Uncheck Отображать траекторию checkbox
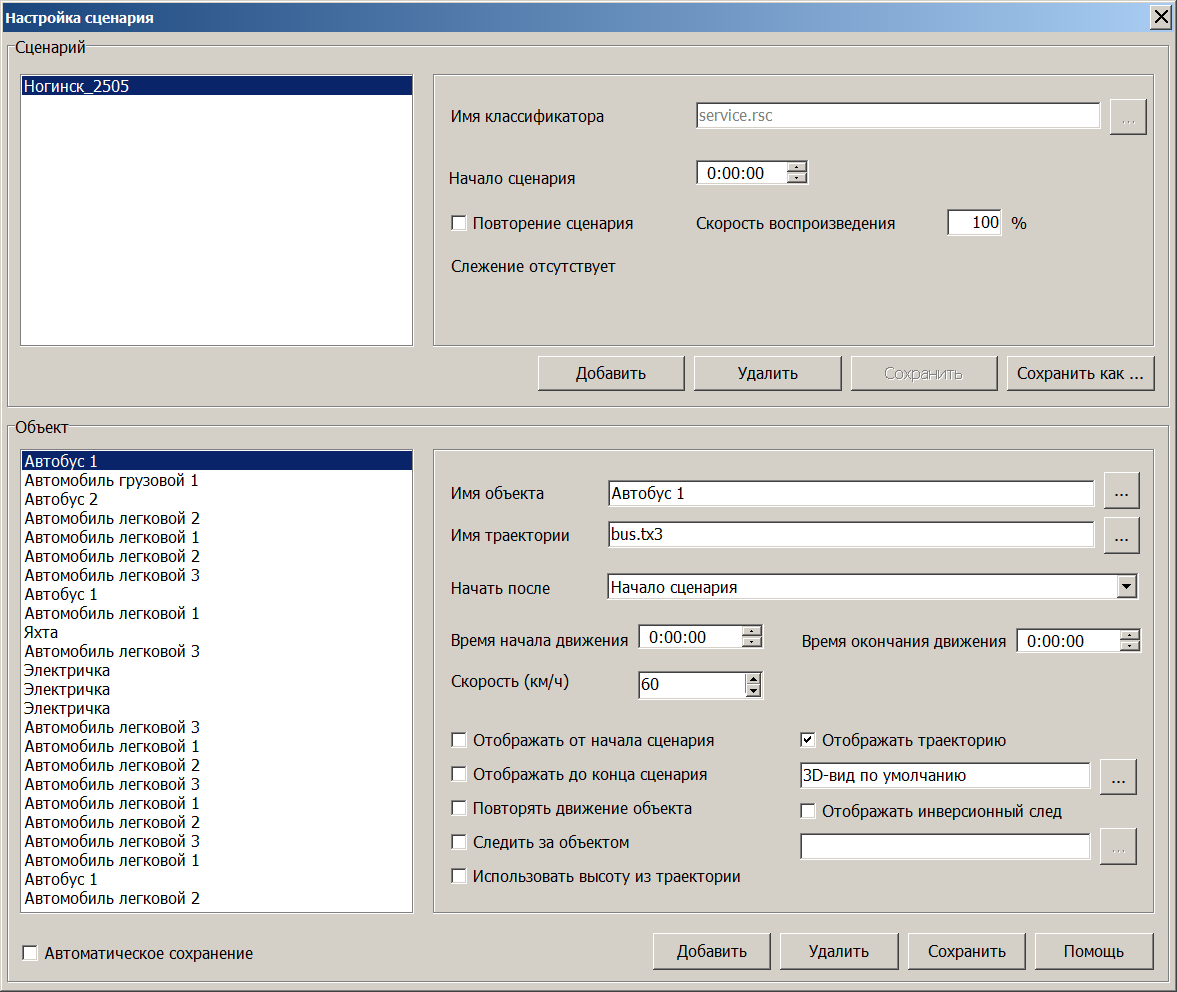Viewport: 1177px width, 992px height. click(808, 741)
